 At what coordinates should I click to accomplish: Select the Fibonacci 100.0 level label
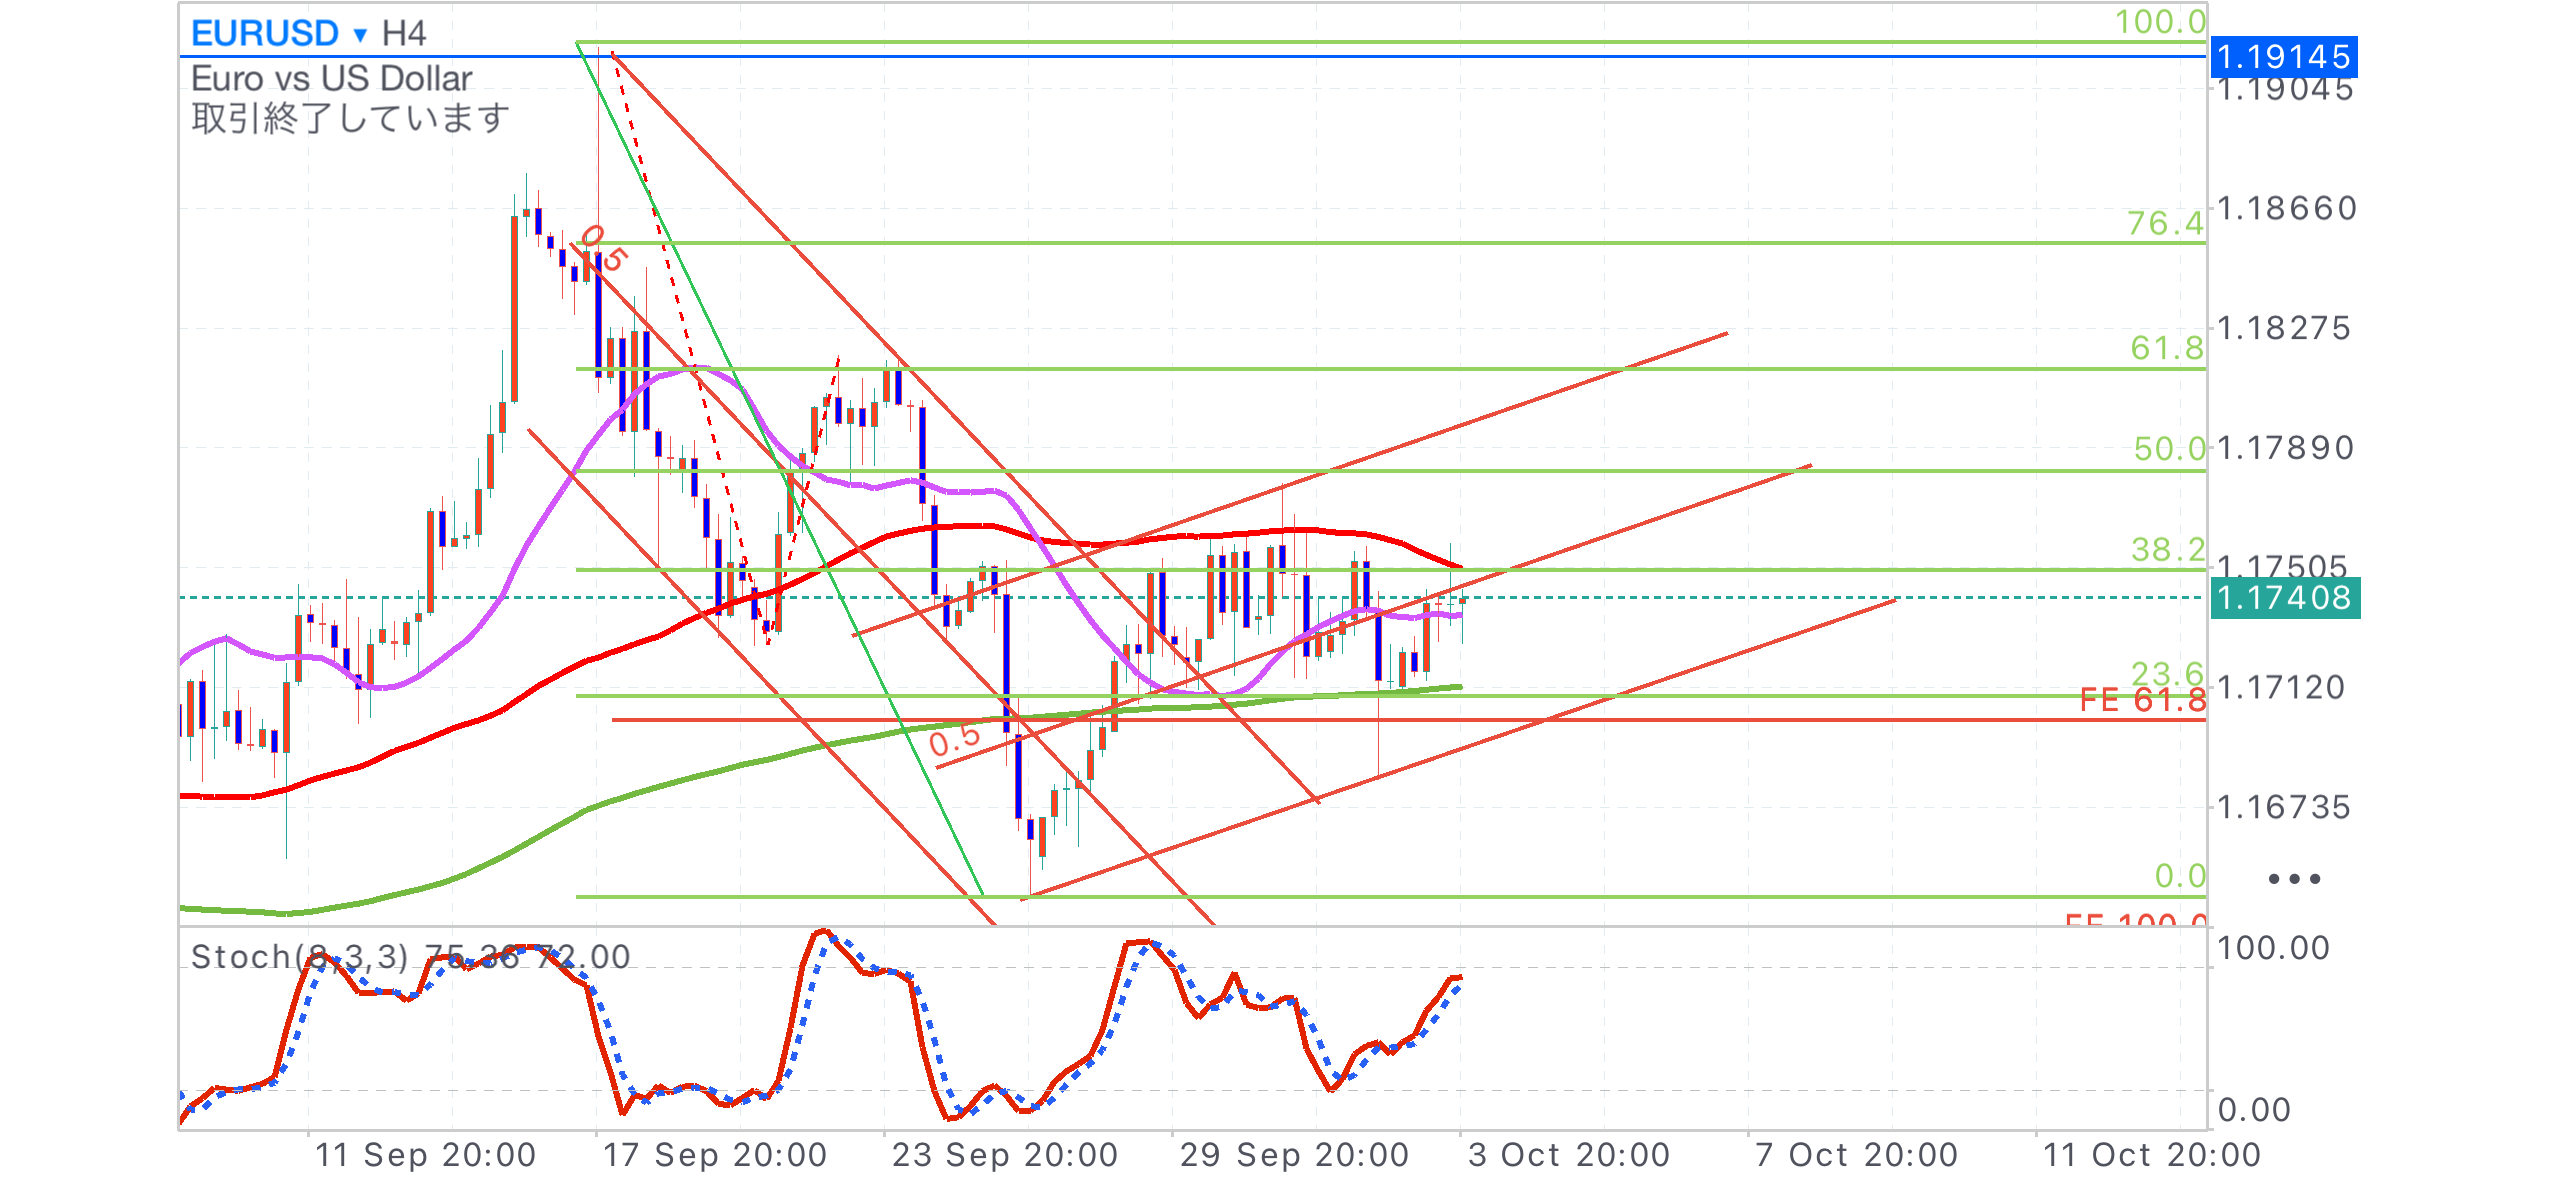click(x=2159, y=22)
